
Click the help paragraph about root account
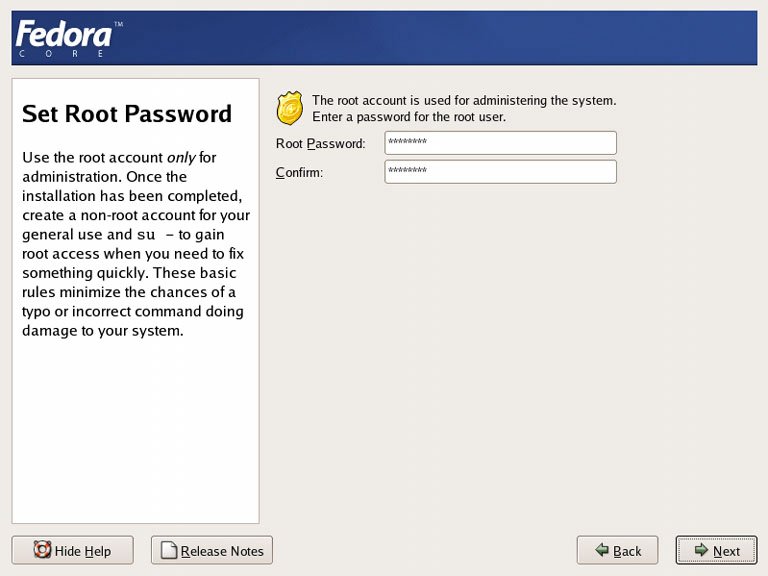tap(135, 244)
